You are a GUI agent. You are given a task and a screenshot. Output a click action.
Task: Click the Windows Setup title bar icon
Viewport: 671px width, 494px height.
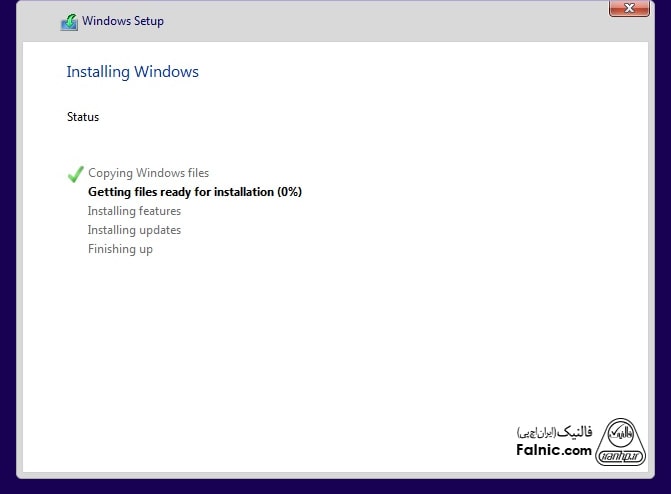69,21
